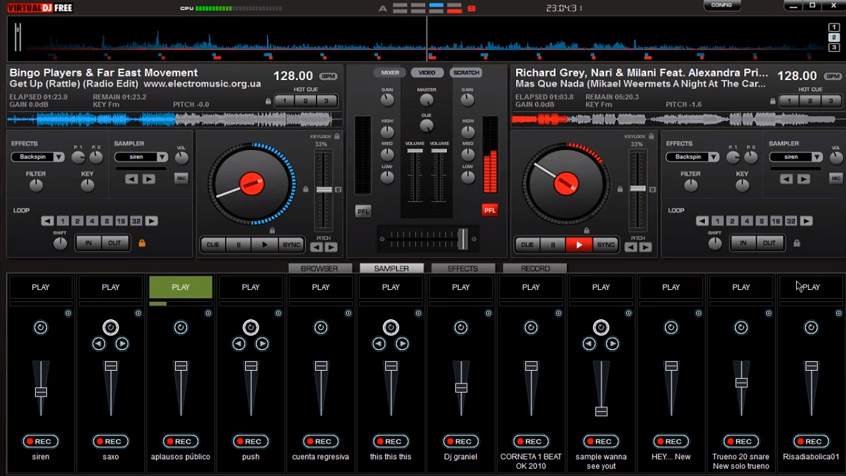The height and width of the screenshot is (476, 846).
Task: Open the CONFIG settings
Action: point(722,5)
